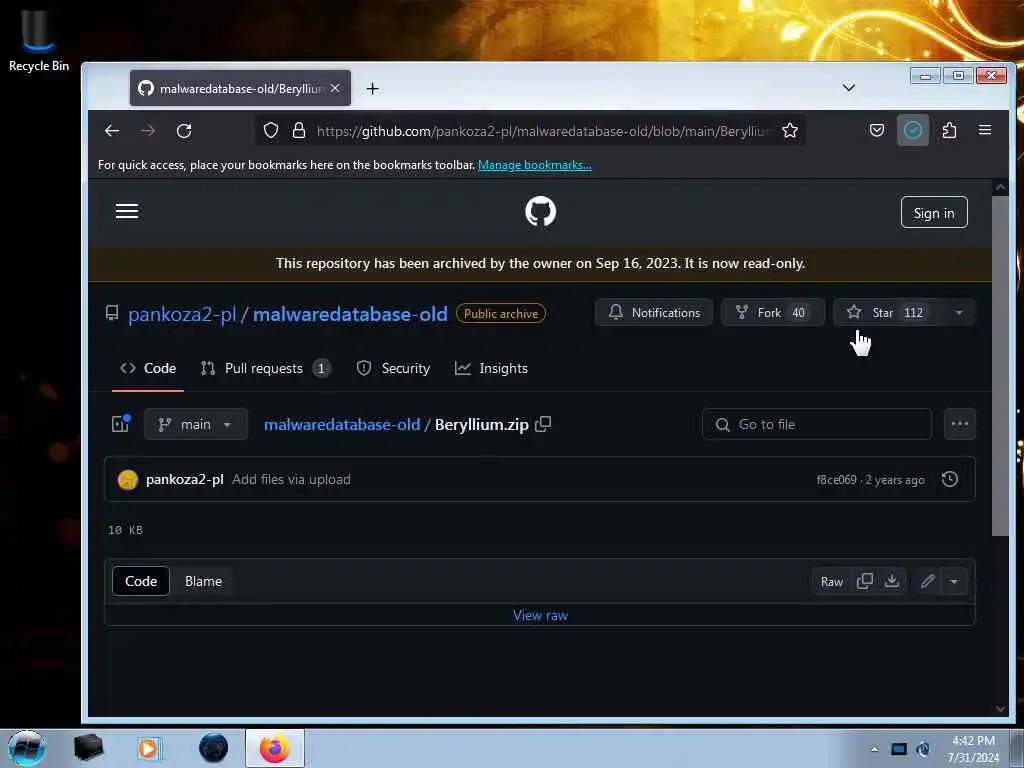Launch the media player taskbar icon
This screenshot has width=1024, height=768.
(148, 748)
